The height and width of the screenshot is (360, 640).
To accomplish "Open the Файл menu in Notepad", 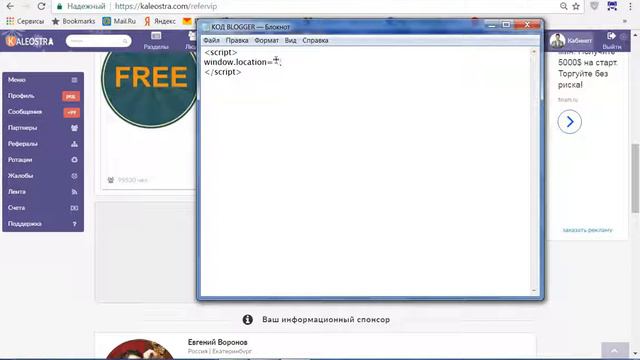I will tap(211, 40).
